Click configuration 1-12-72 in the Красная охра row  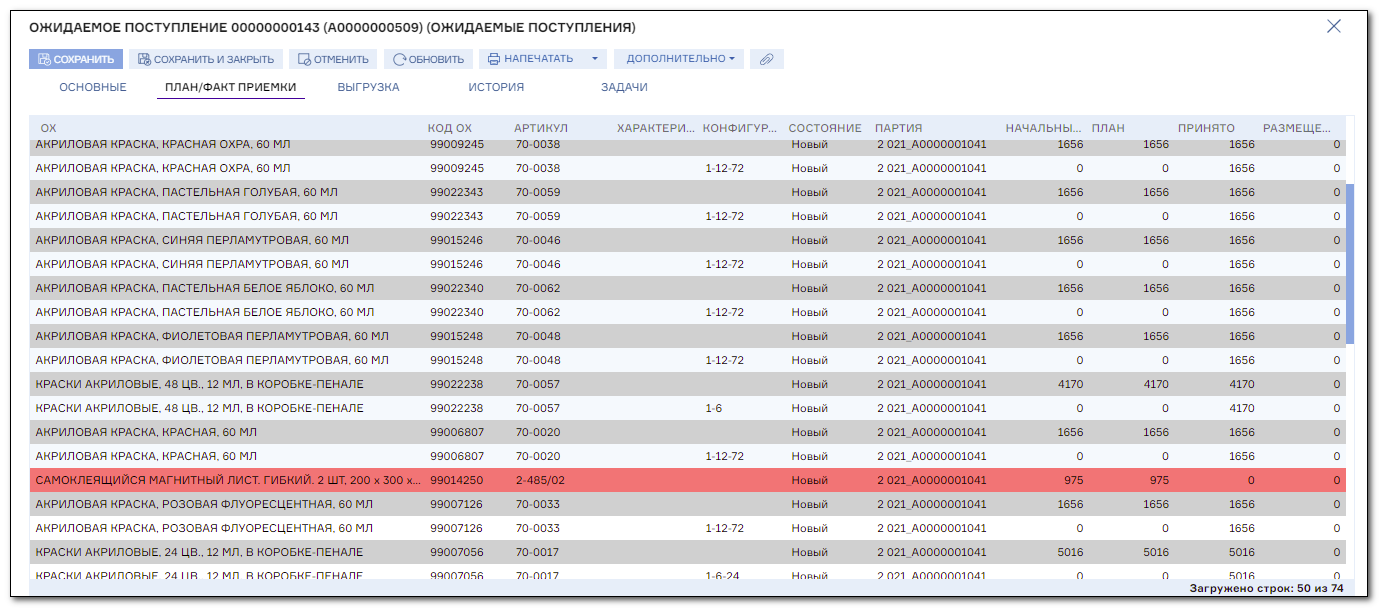click(x=725, y=168)
